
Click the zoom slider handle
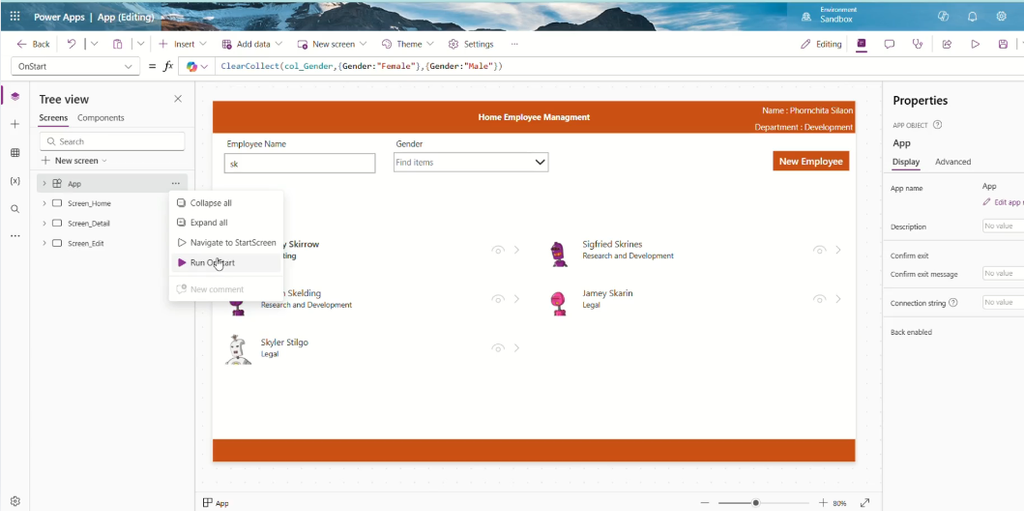tap(756, 503)
